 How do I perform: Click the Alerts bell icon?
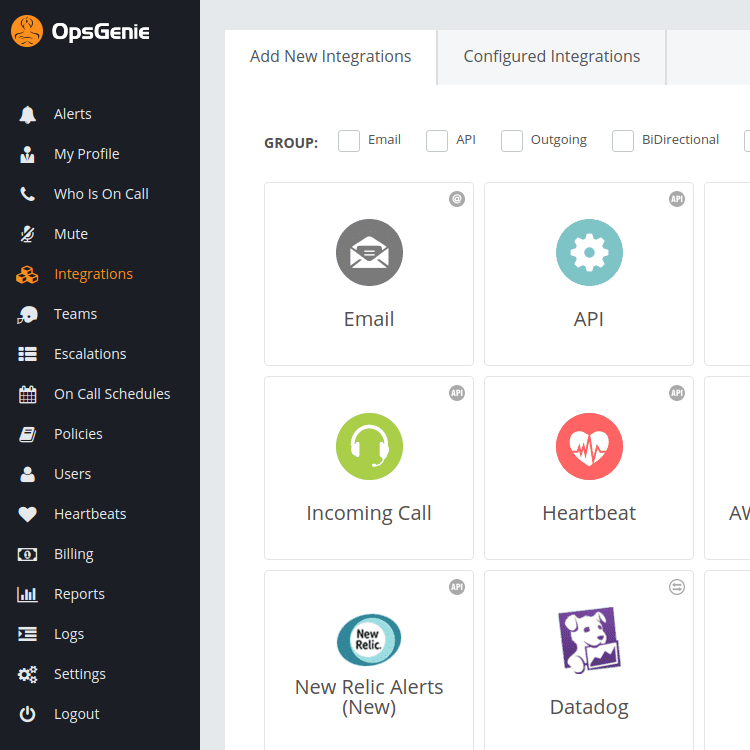coord(28,114)
